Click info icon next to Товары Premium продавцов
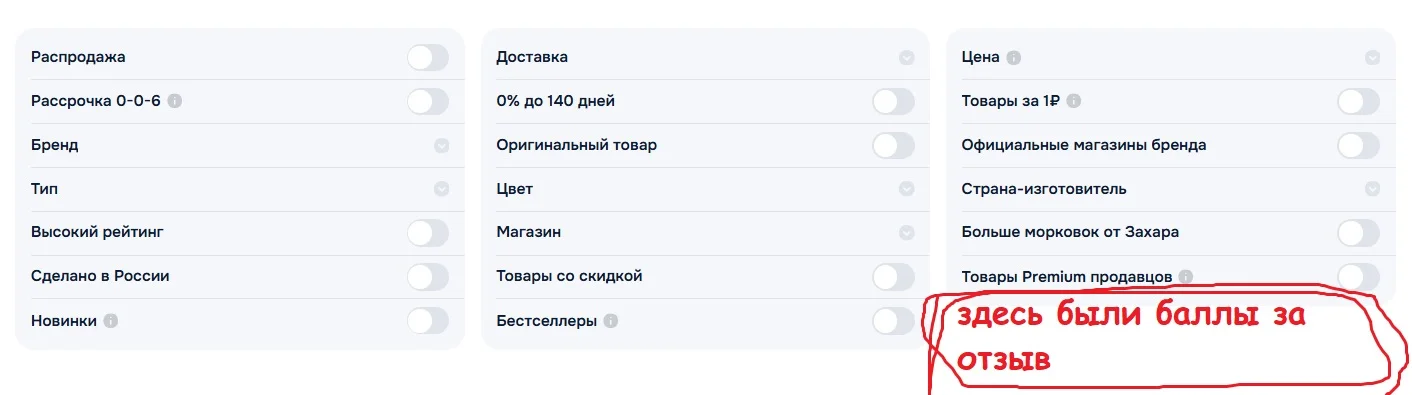The height and width of the screenshot is (395, 1412). [x=1185, y=276]
